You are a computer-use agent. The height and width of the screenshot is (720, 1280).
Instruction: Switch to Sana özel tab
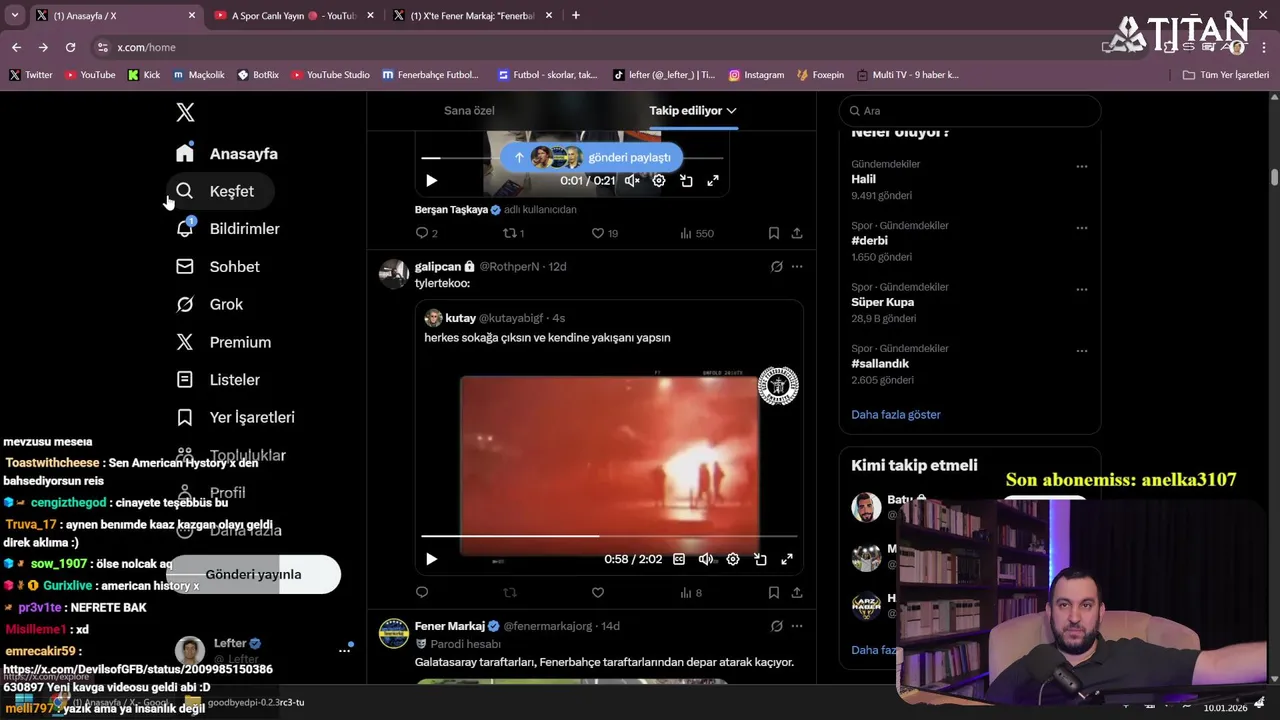click(469, 111)
